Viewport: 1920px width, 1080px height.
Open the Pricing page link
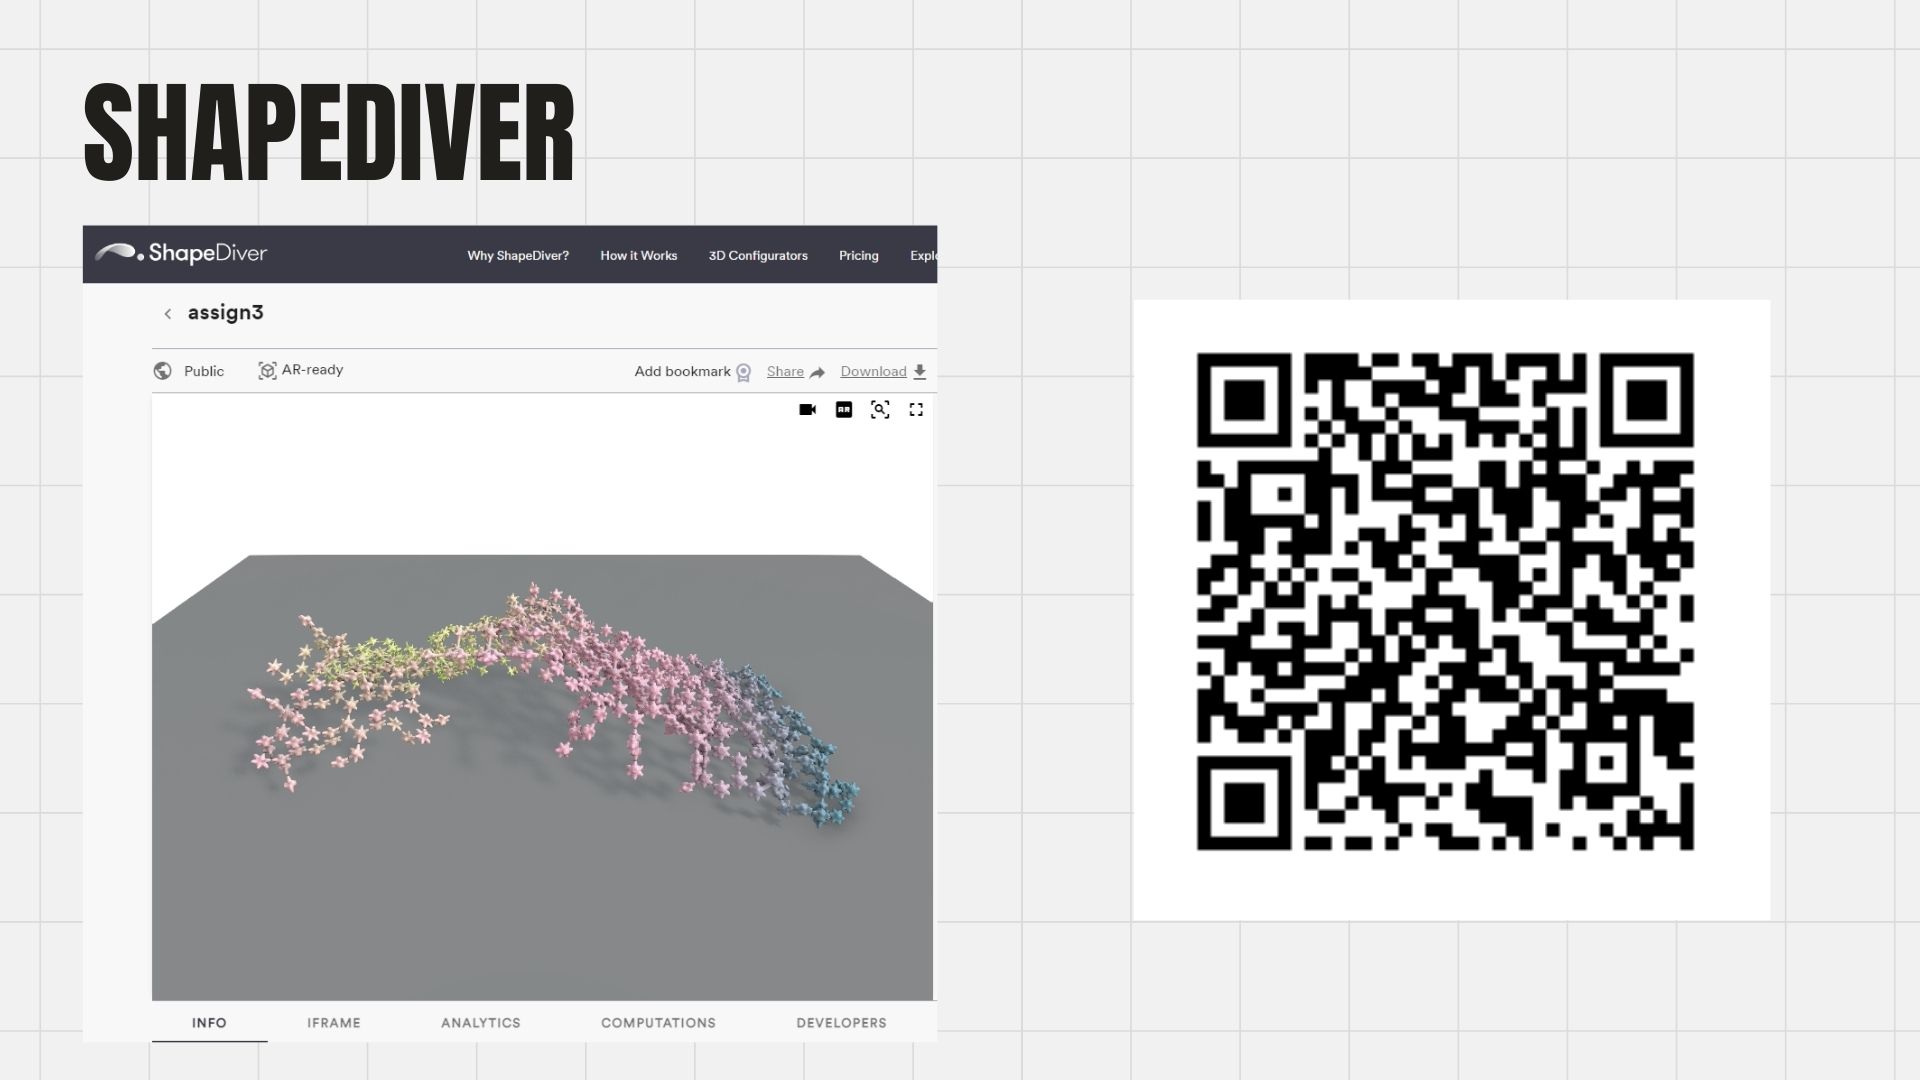(858, 256)
